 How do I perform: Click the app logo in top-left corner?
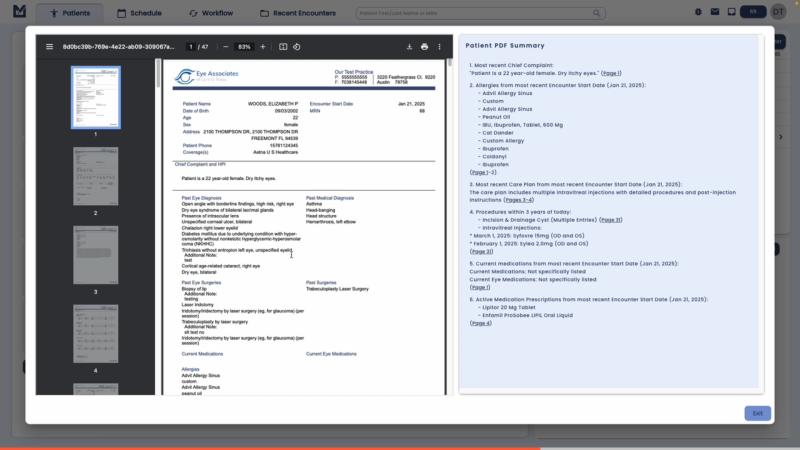[19, 11]
